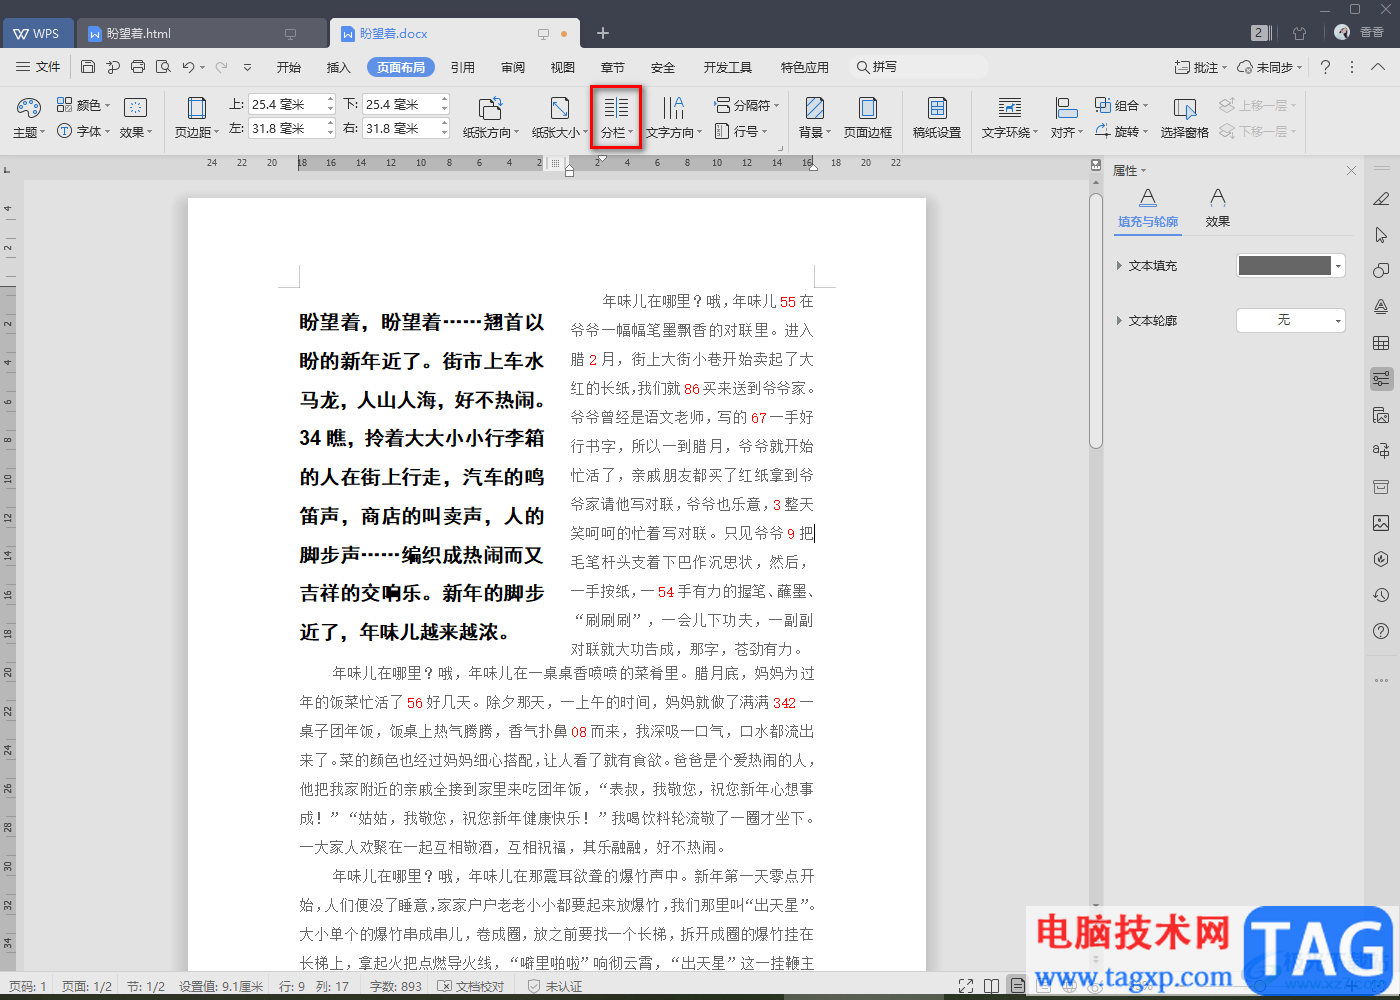
Task: Click 未认证 in the status bar
Action: (x=555, y=986)
